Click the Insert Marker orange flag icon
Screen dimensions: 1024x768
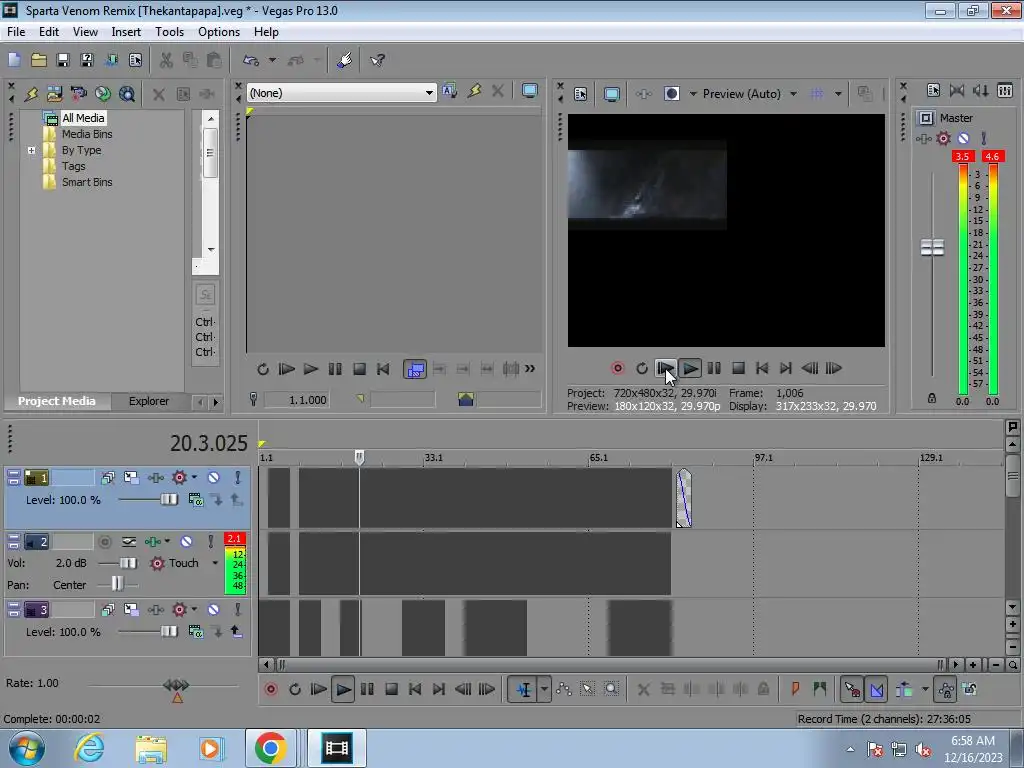[x=795, y=689]
